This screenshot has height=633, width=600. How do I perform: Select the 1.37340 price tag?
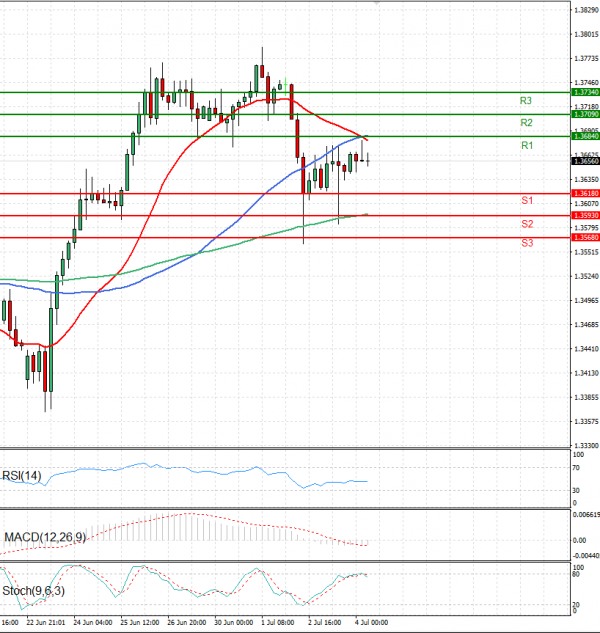point(586,92)
